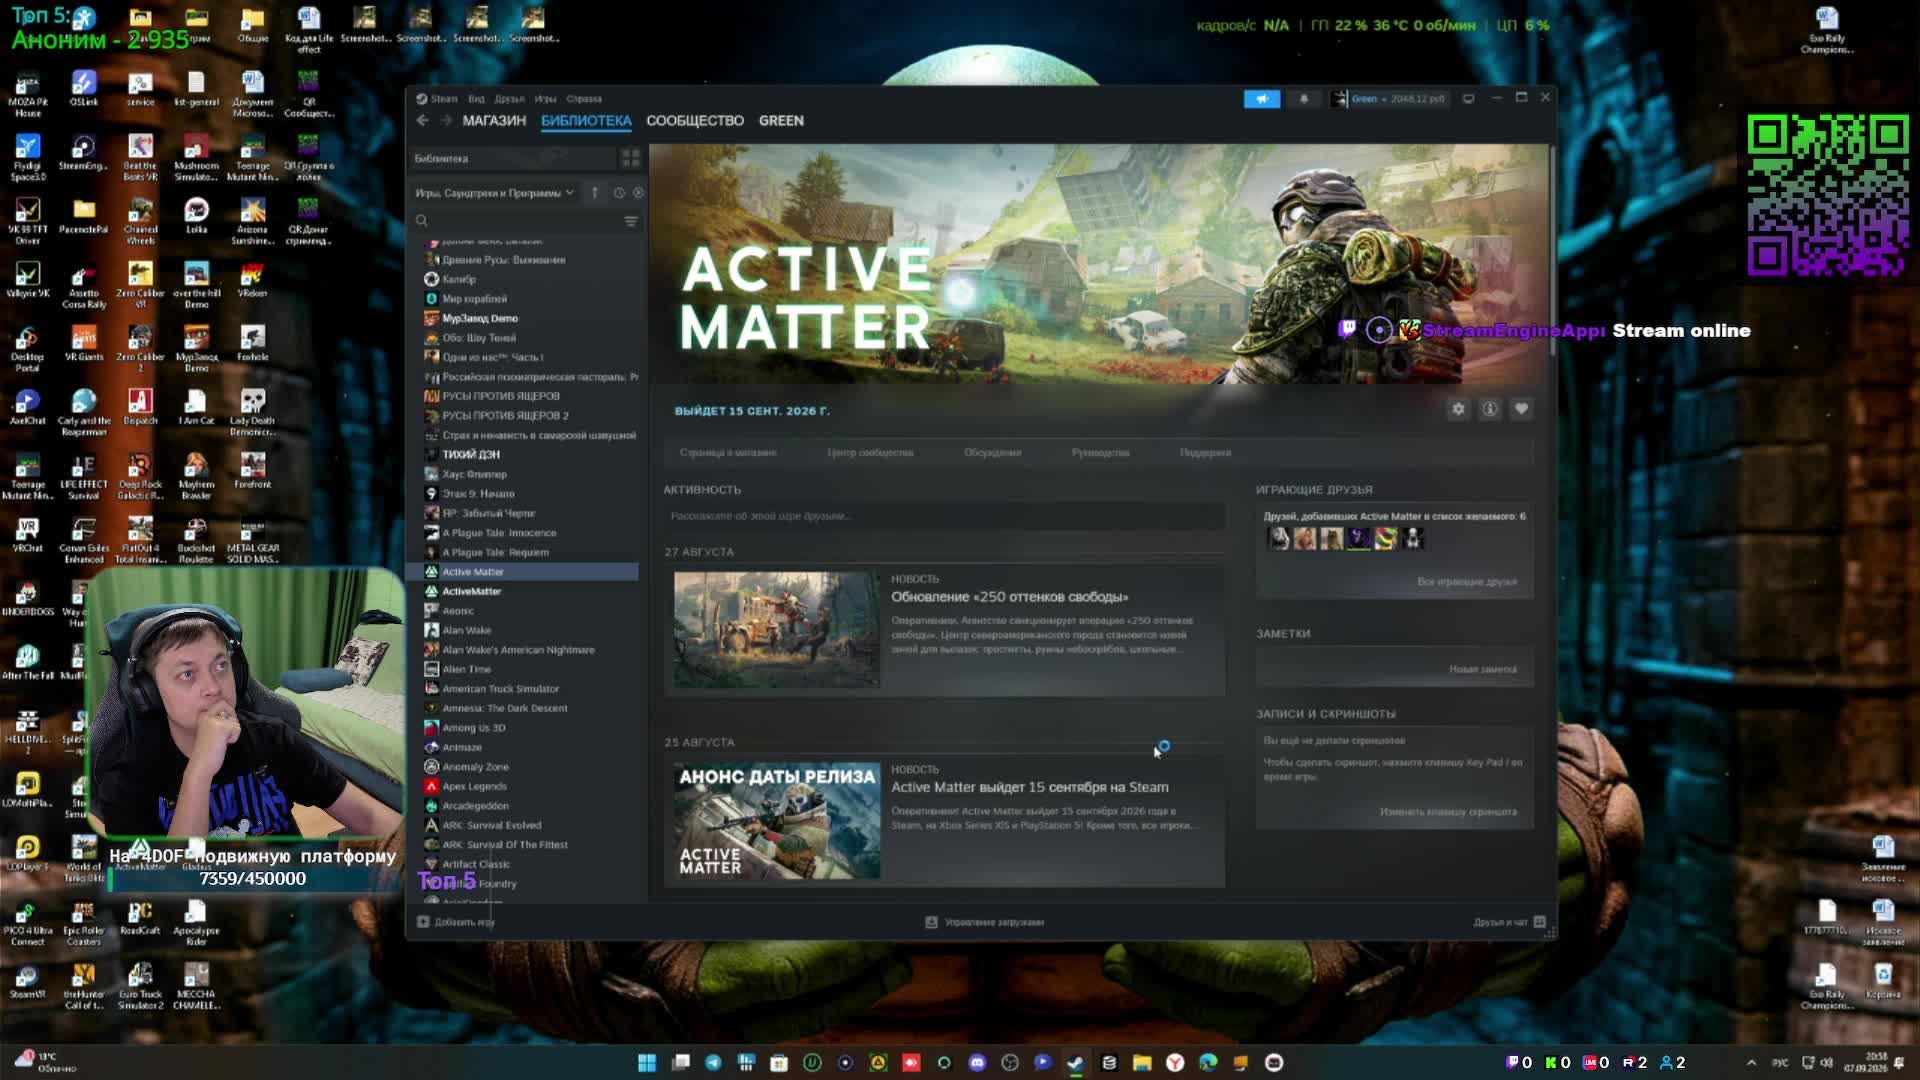The image size is (1920, 1080).
Task: Click the sort arrow icon above the game list
Action: [x=595, y=193]
